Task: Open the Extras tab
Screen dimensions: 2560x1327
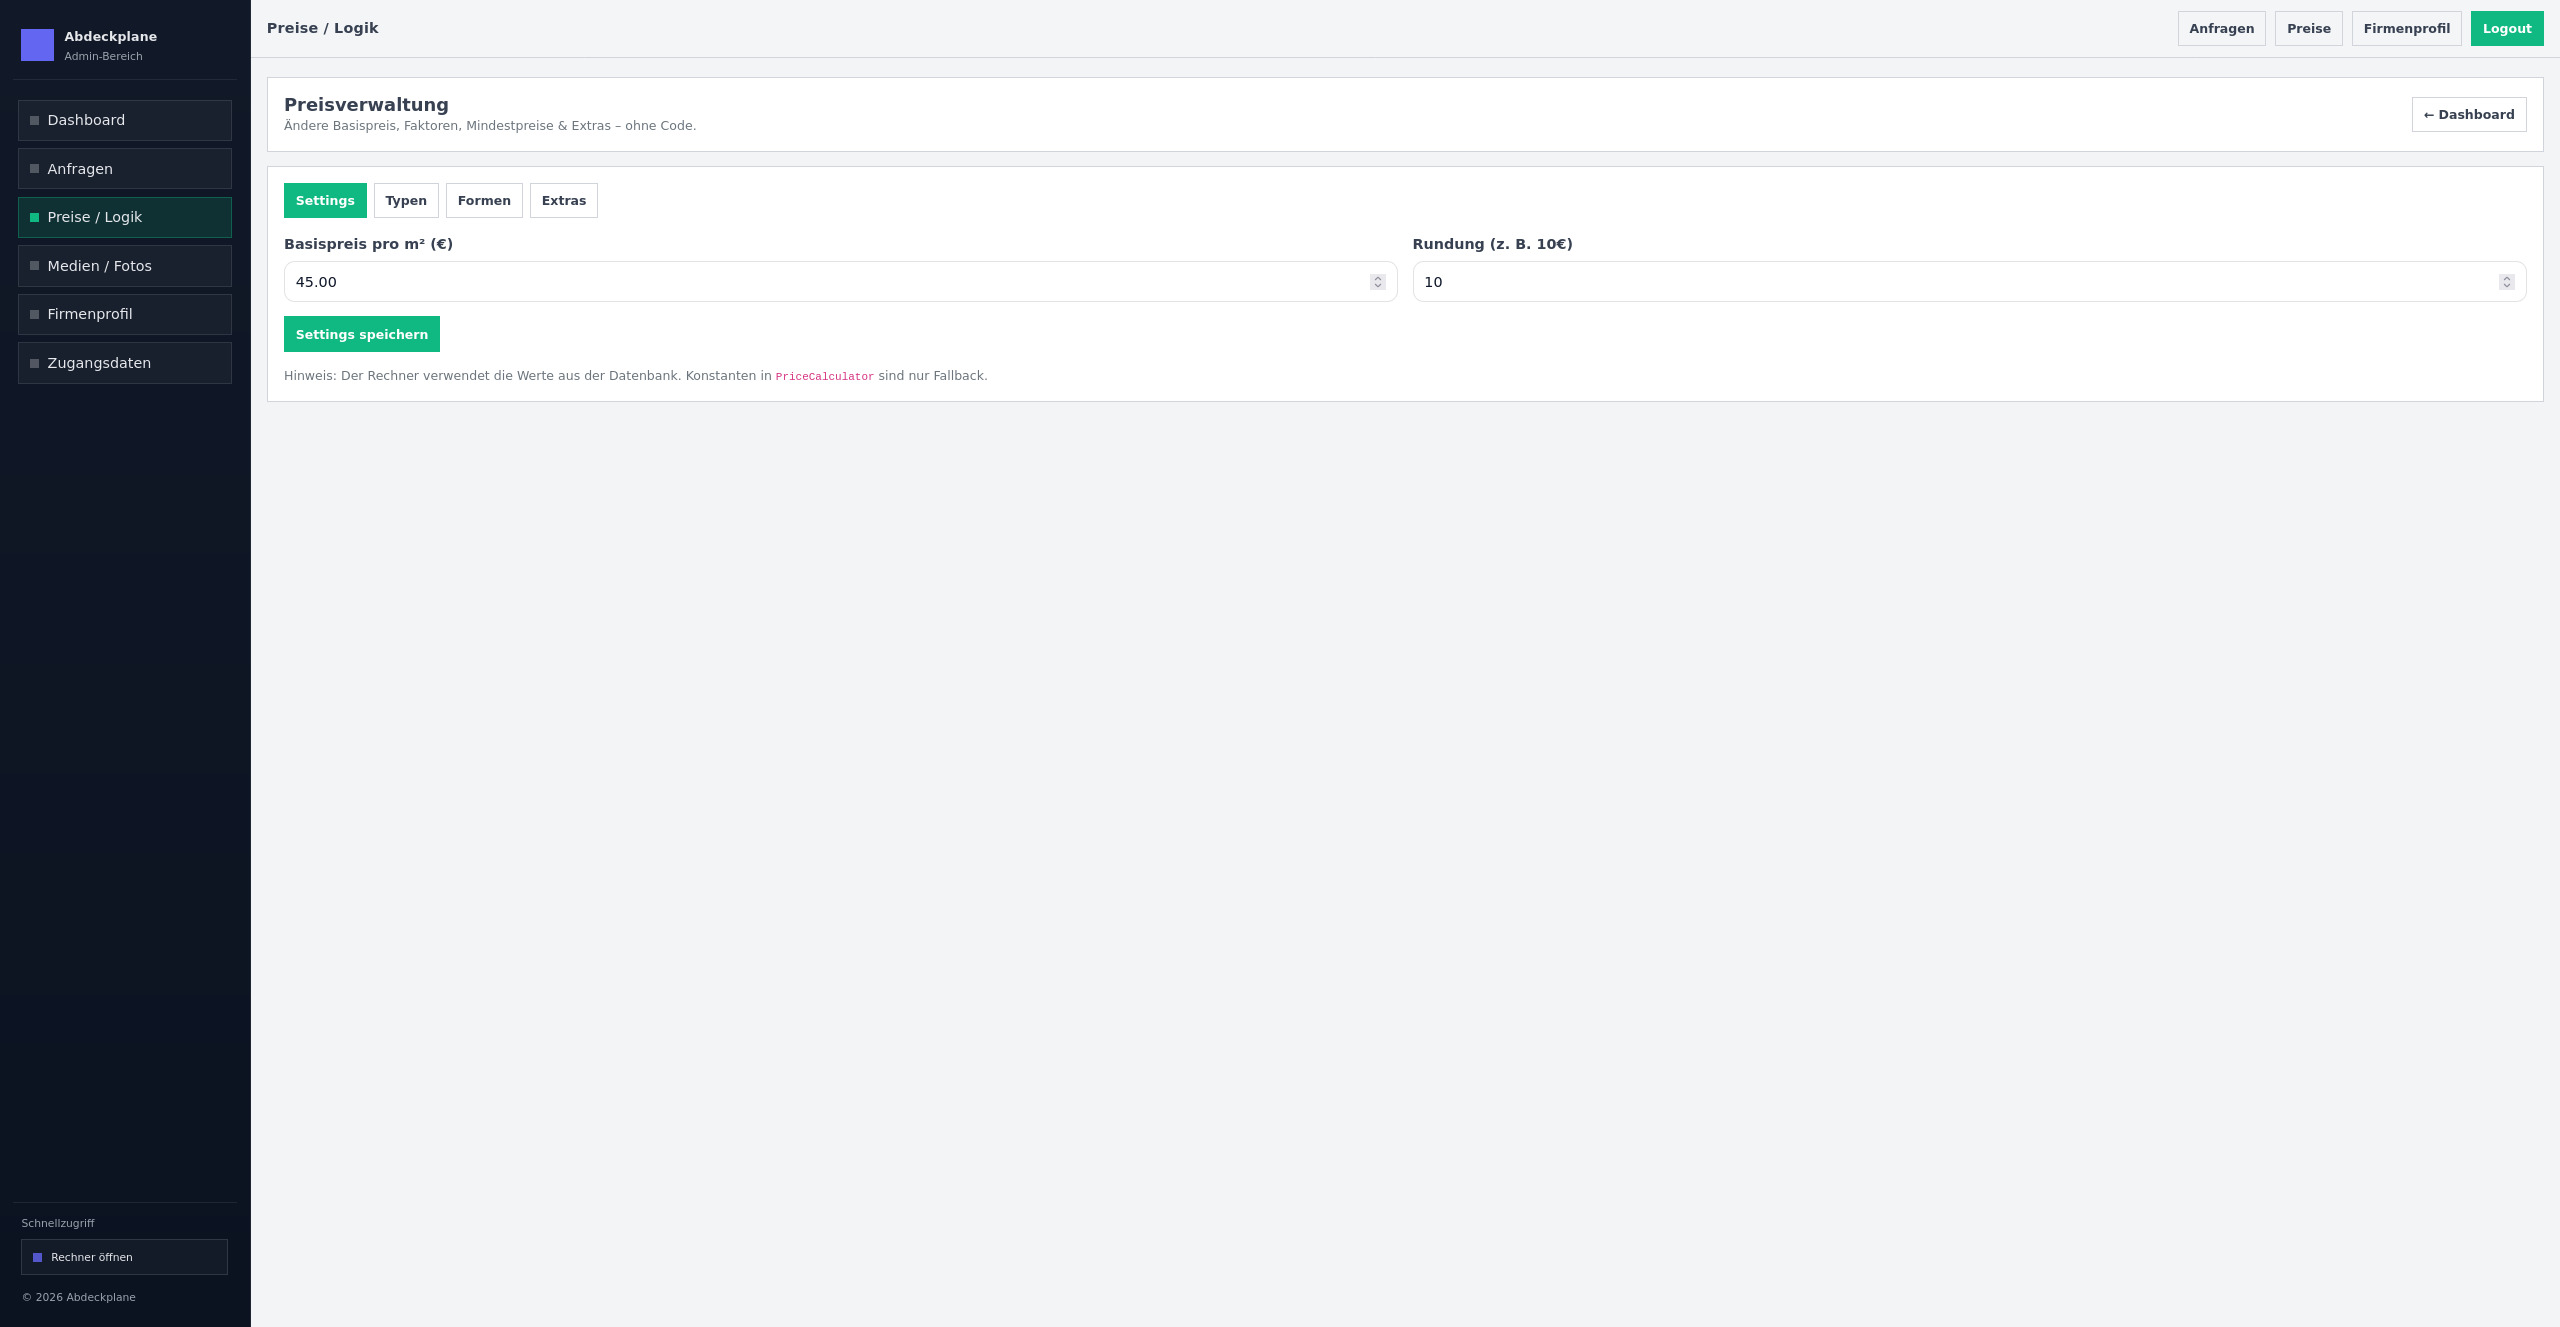Action: tap(564, 201)
